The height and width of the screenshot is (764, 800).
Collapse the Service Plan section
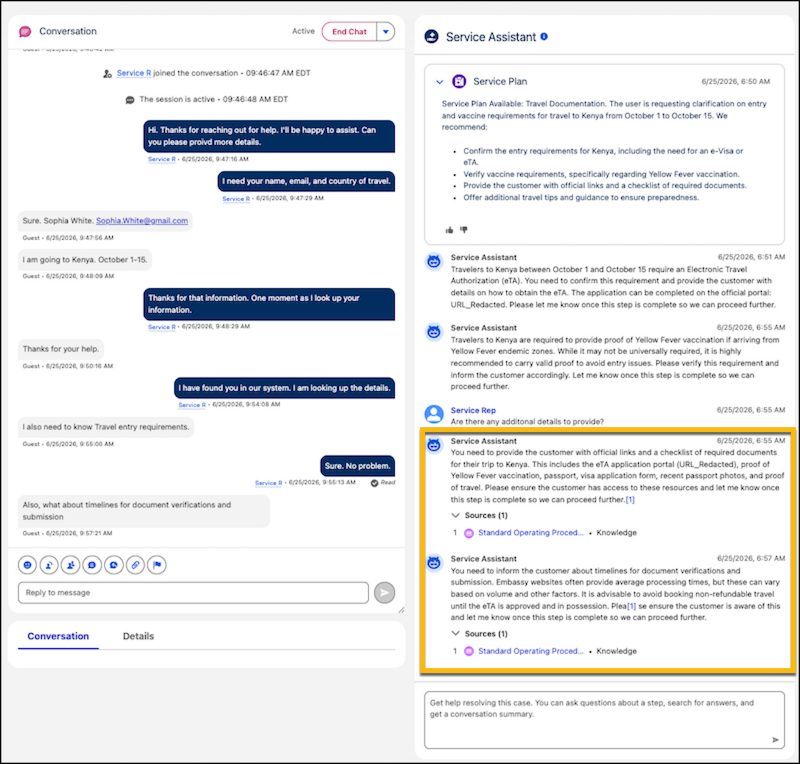click(439, 82)
